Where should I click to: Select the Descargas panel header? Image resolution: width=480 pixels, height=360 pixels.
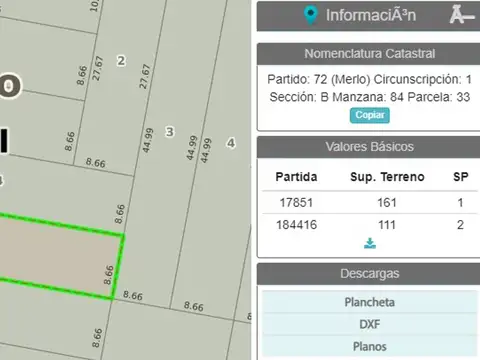pyautogui.click(x=369, y=274)
